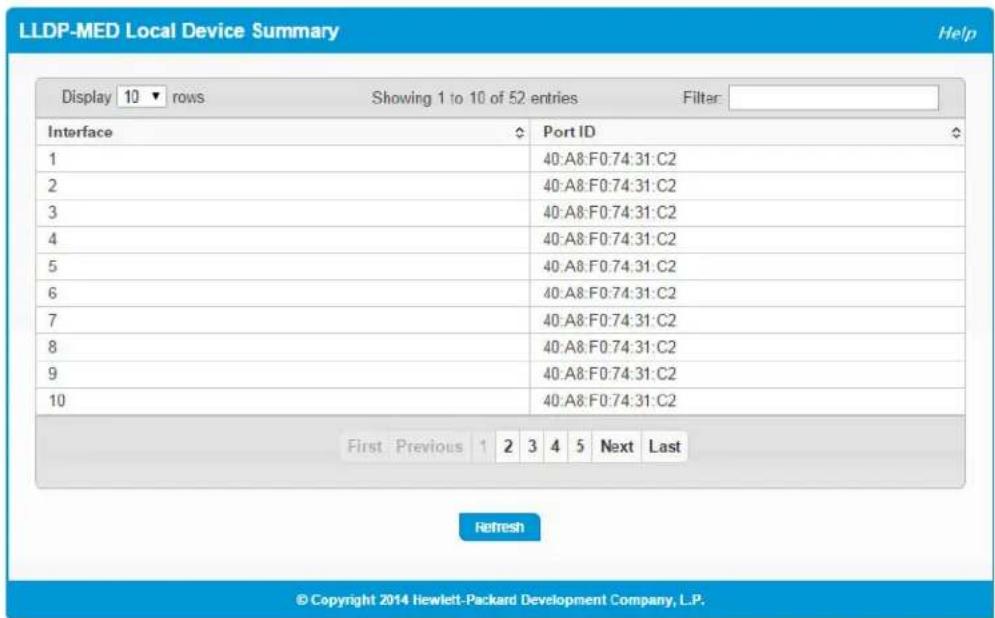Click Port ID value in row 8

[x=609, y=347]
